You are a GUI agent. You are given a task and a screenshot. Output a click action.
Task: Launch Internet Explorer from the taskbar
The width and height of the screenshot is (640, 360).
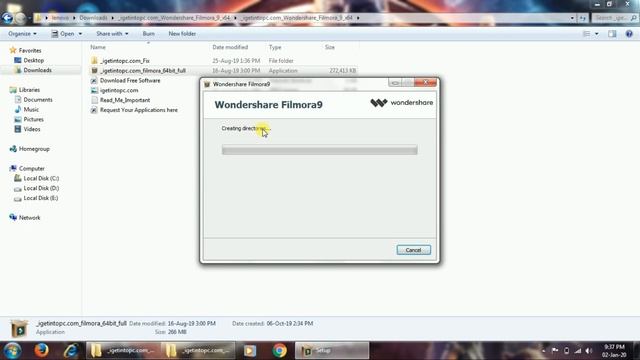[x=71, y=351]
